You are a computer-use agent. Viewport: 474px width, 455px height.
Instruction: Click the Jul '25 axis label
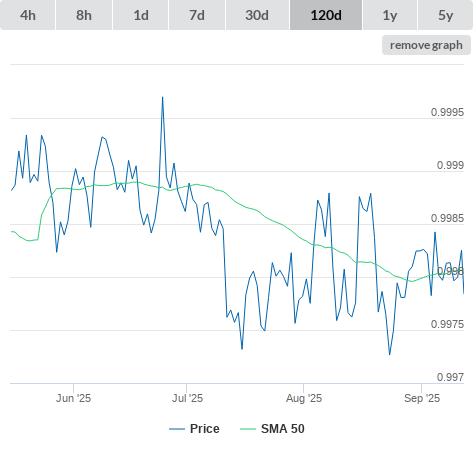pos(187,398)
